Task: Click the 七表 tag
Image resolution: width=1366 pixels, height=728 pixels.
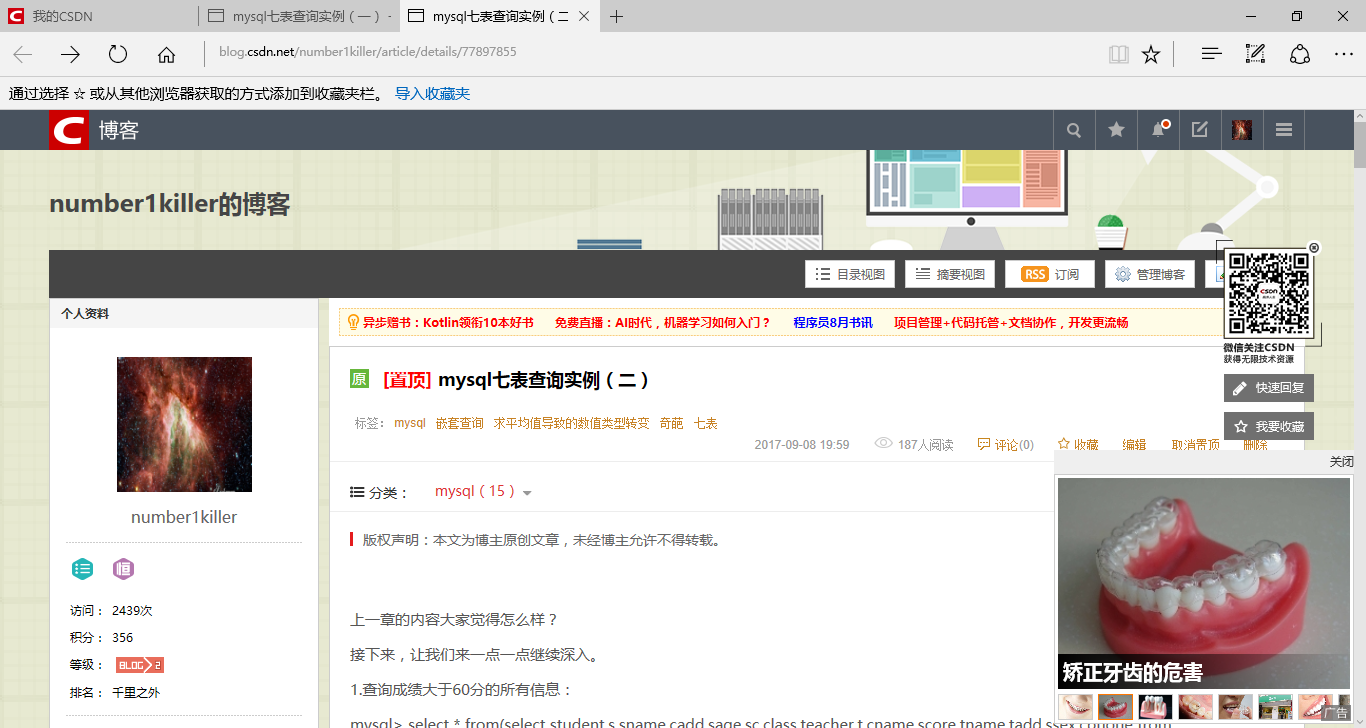Action: [706, 423]
